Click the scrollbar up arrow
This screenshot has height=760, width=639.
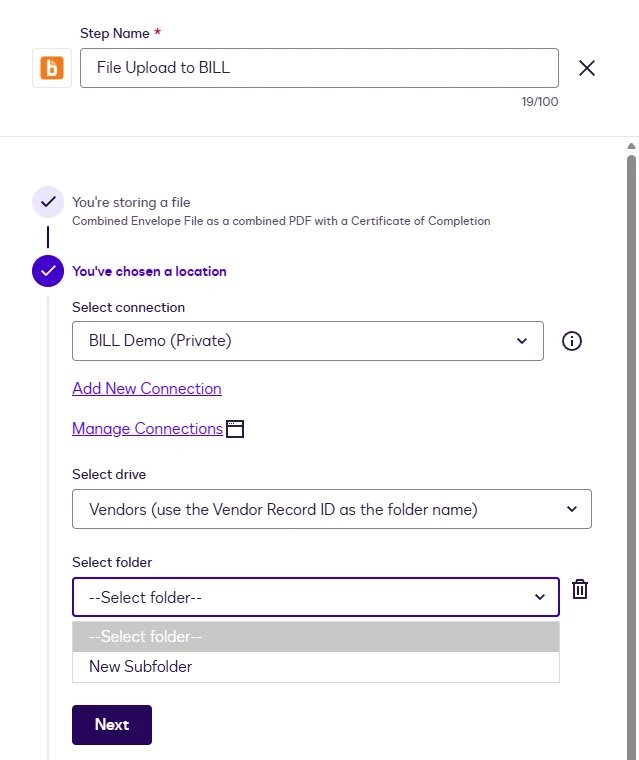coord(631,146)
